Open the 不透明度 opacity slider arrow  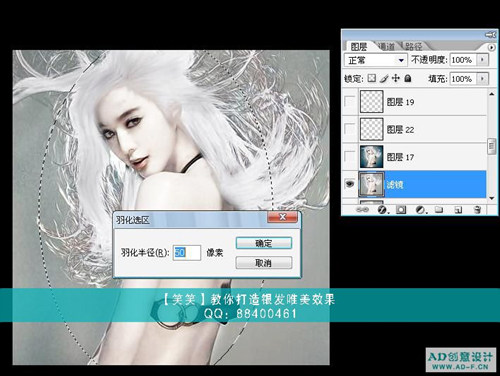point(482,60)
